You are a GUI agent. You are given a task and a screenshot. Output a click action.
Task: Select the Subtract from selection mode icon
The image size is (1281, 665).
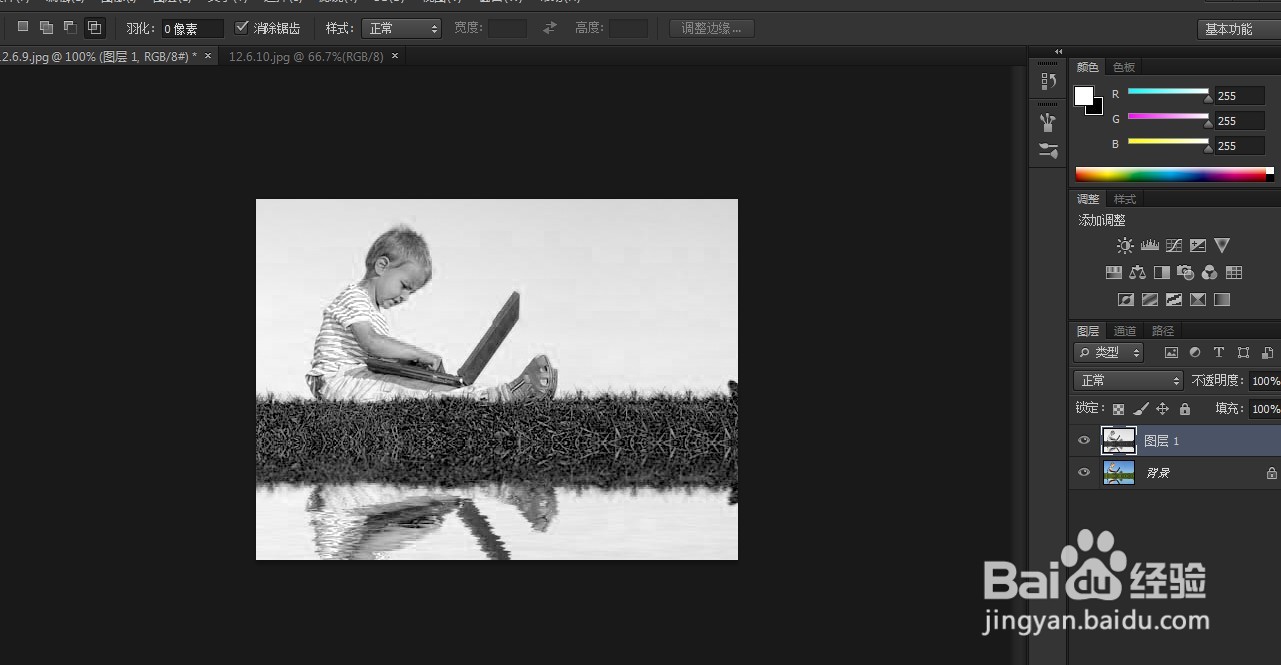pos(70,27)
